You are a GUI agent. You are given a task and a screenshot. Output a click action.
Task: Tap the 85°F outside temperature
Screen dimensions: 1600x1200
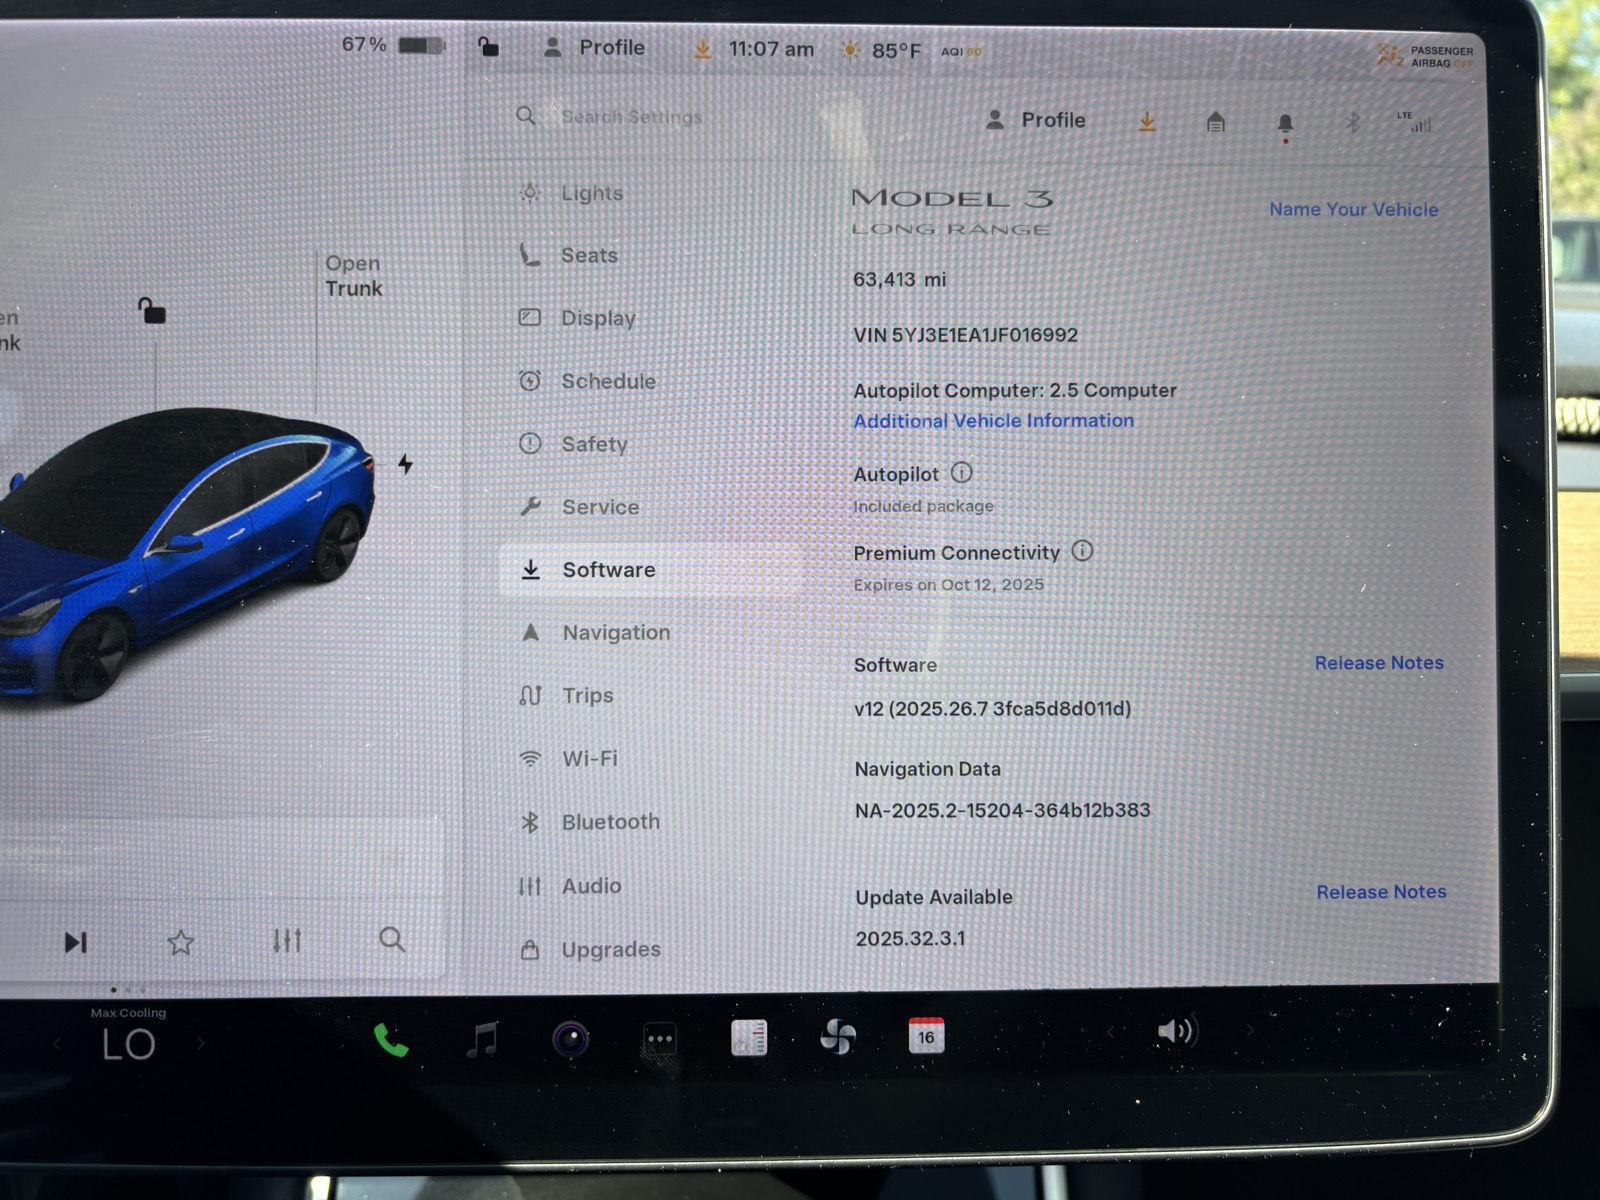click(x=896, y=50)
